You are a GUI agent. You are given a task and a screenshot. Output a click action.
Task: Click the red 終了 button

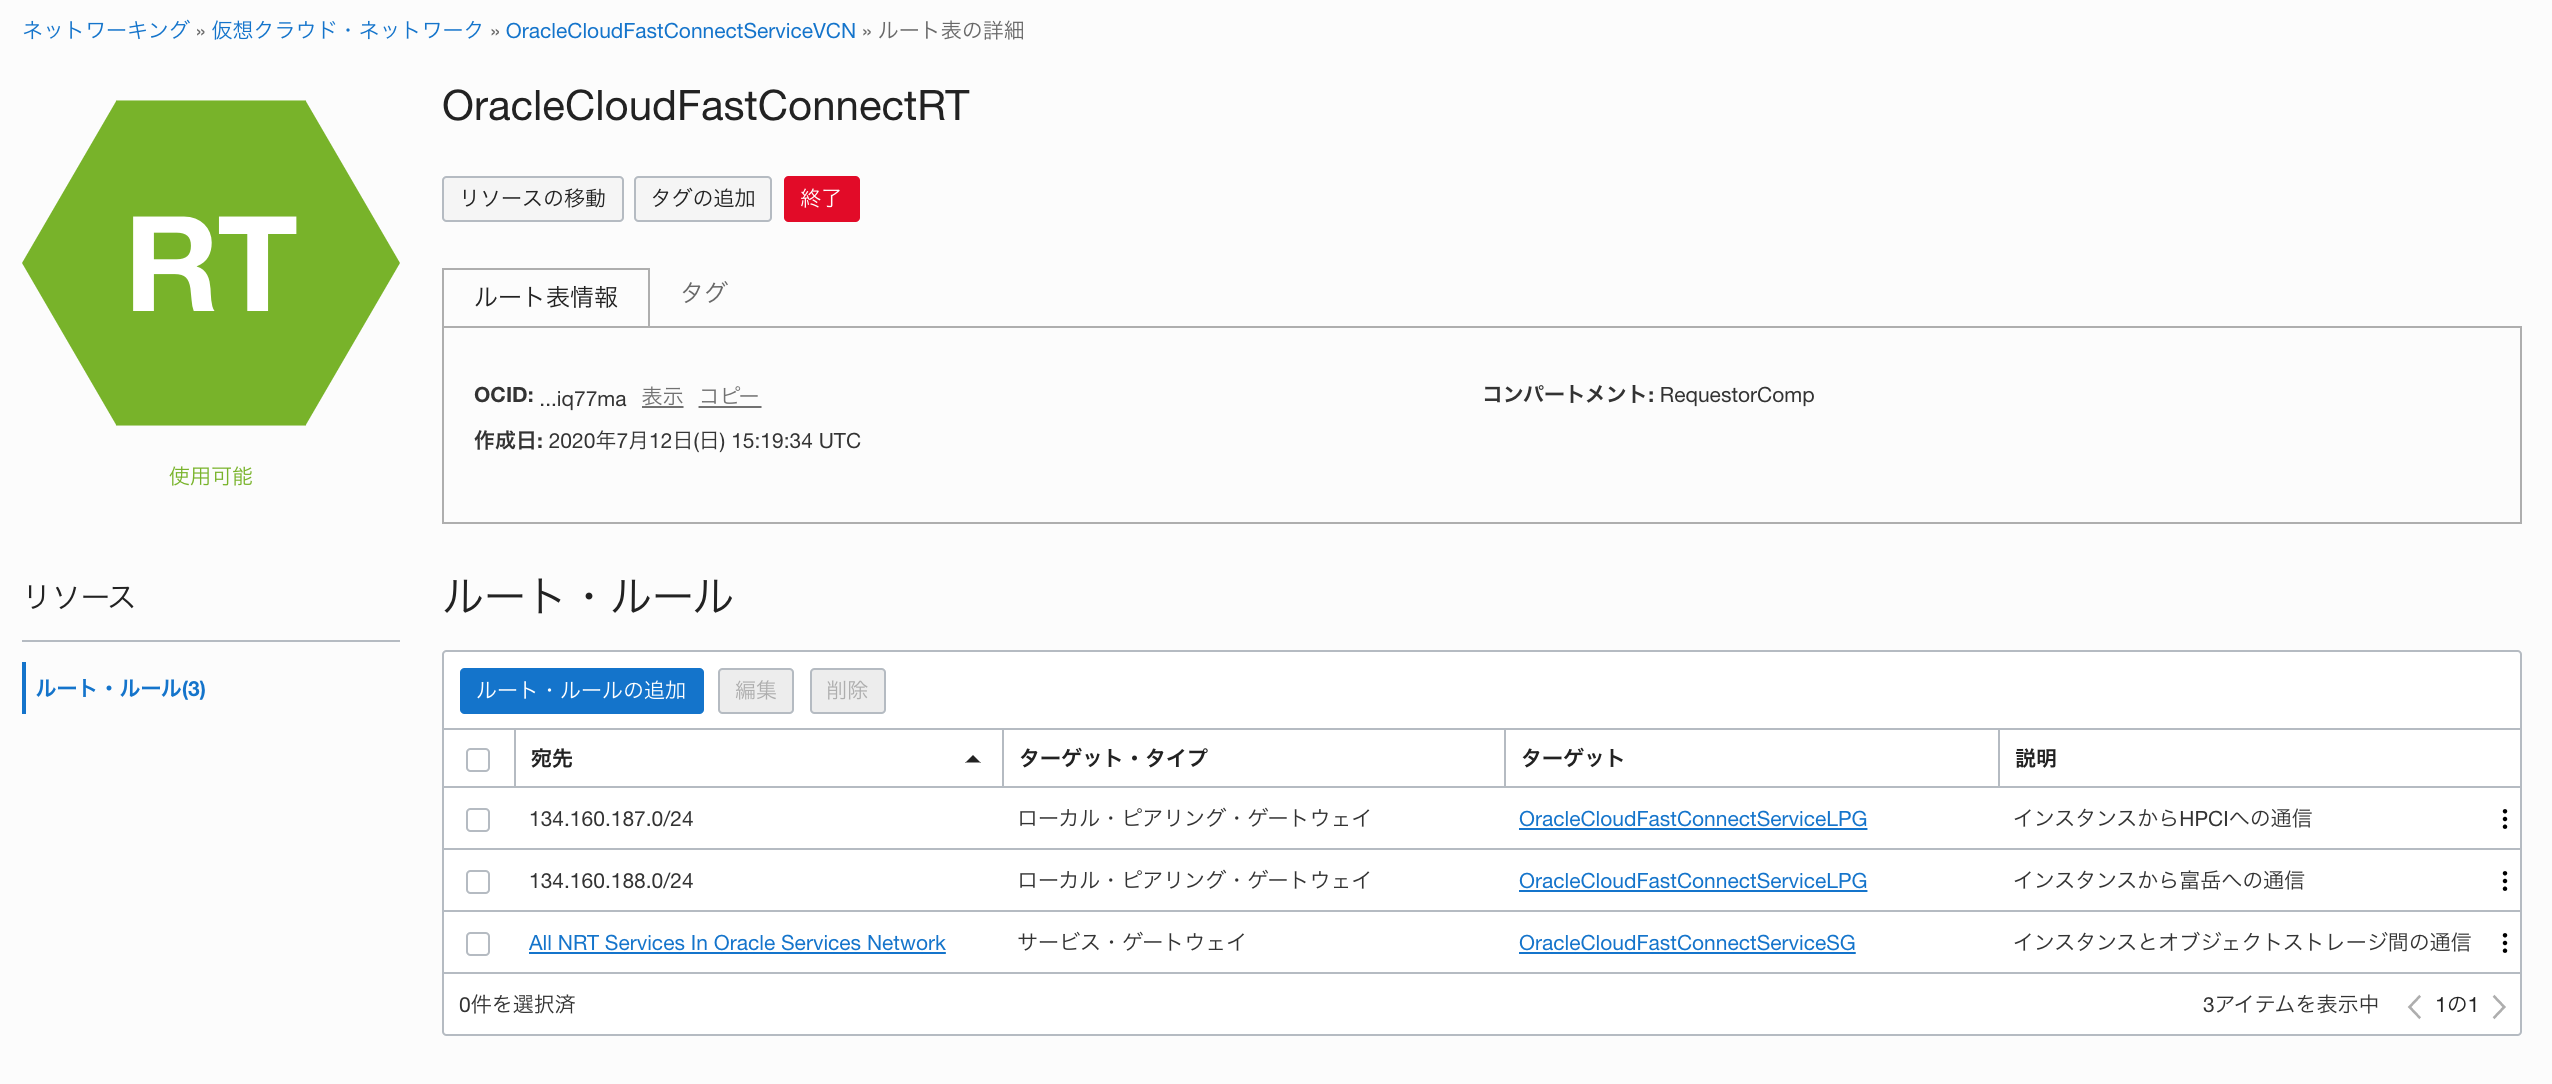822,199
